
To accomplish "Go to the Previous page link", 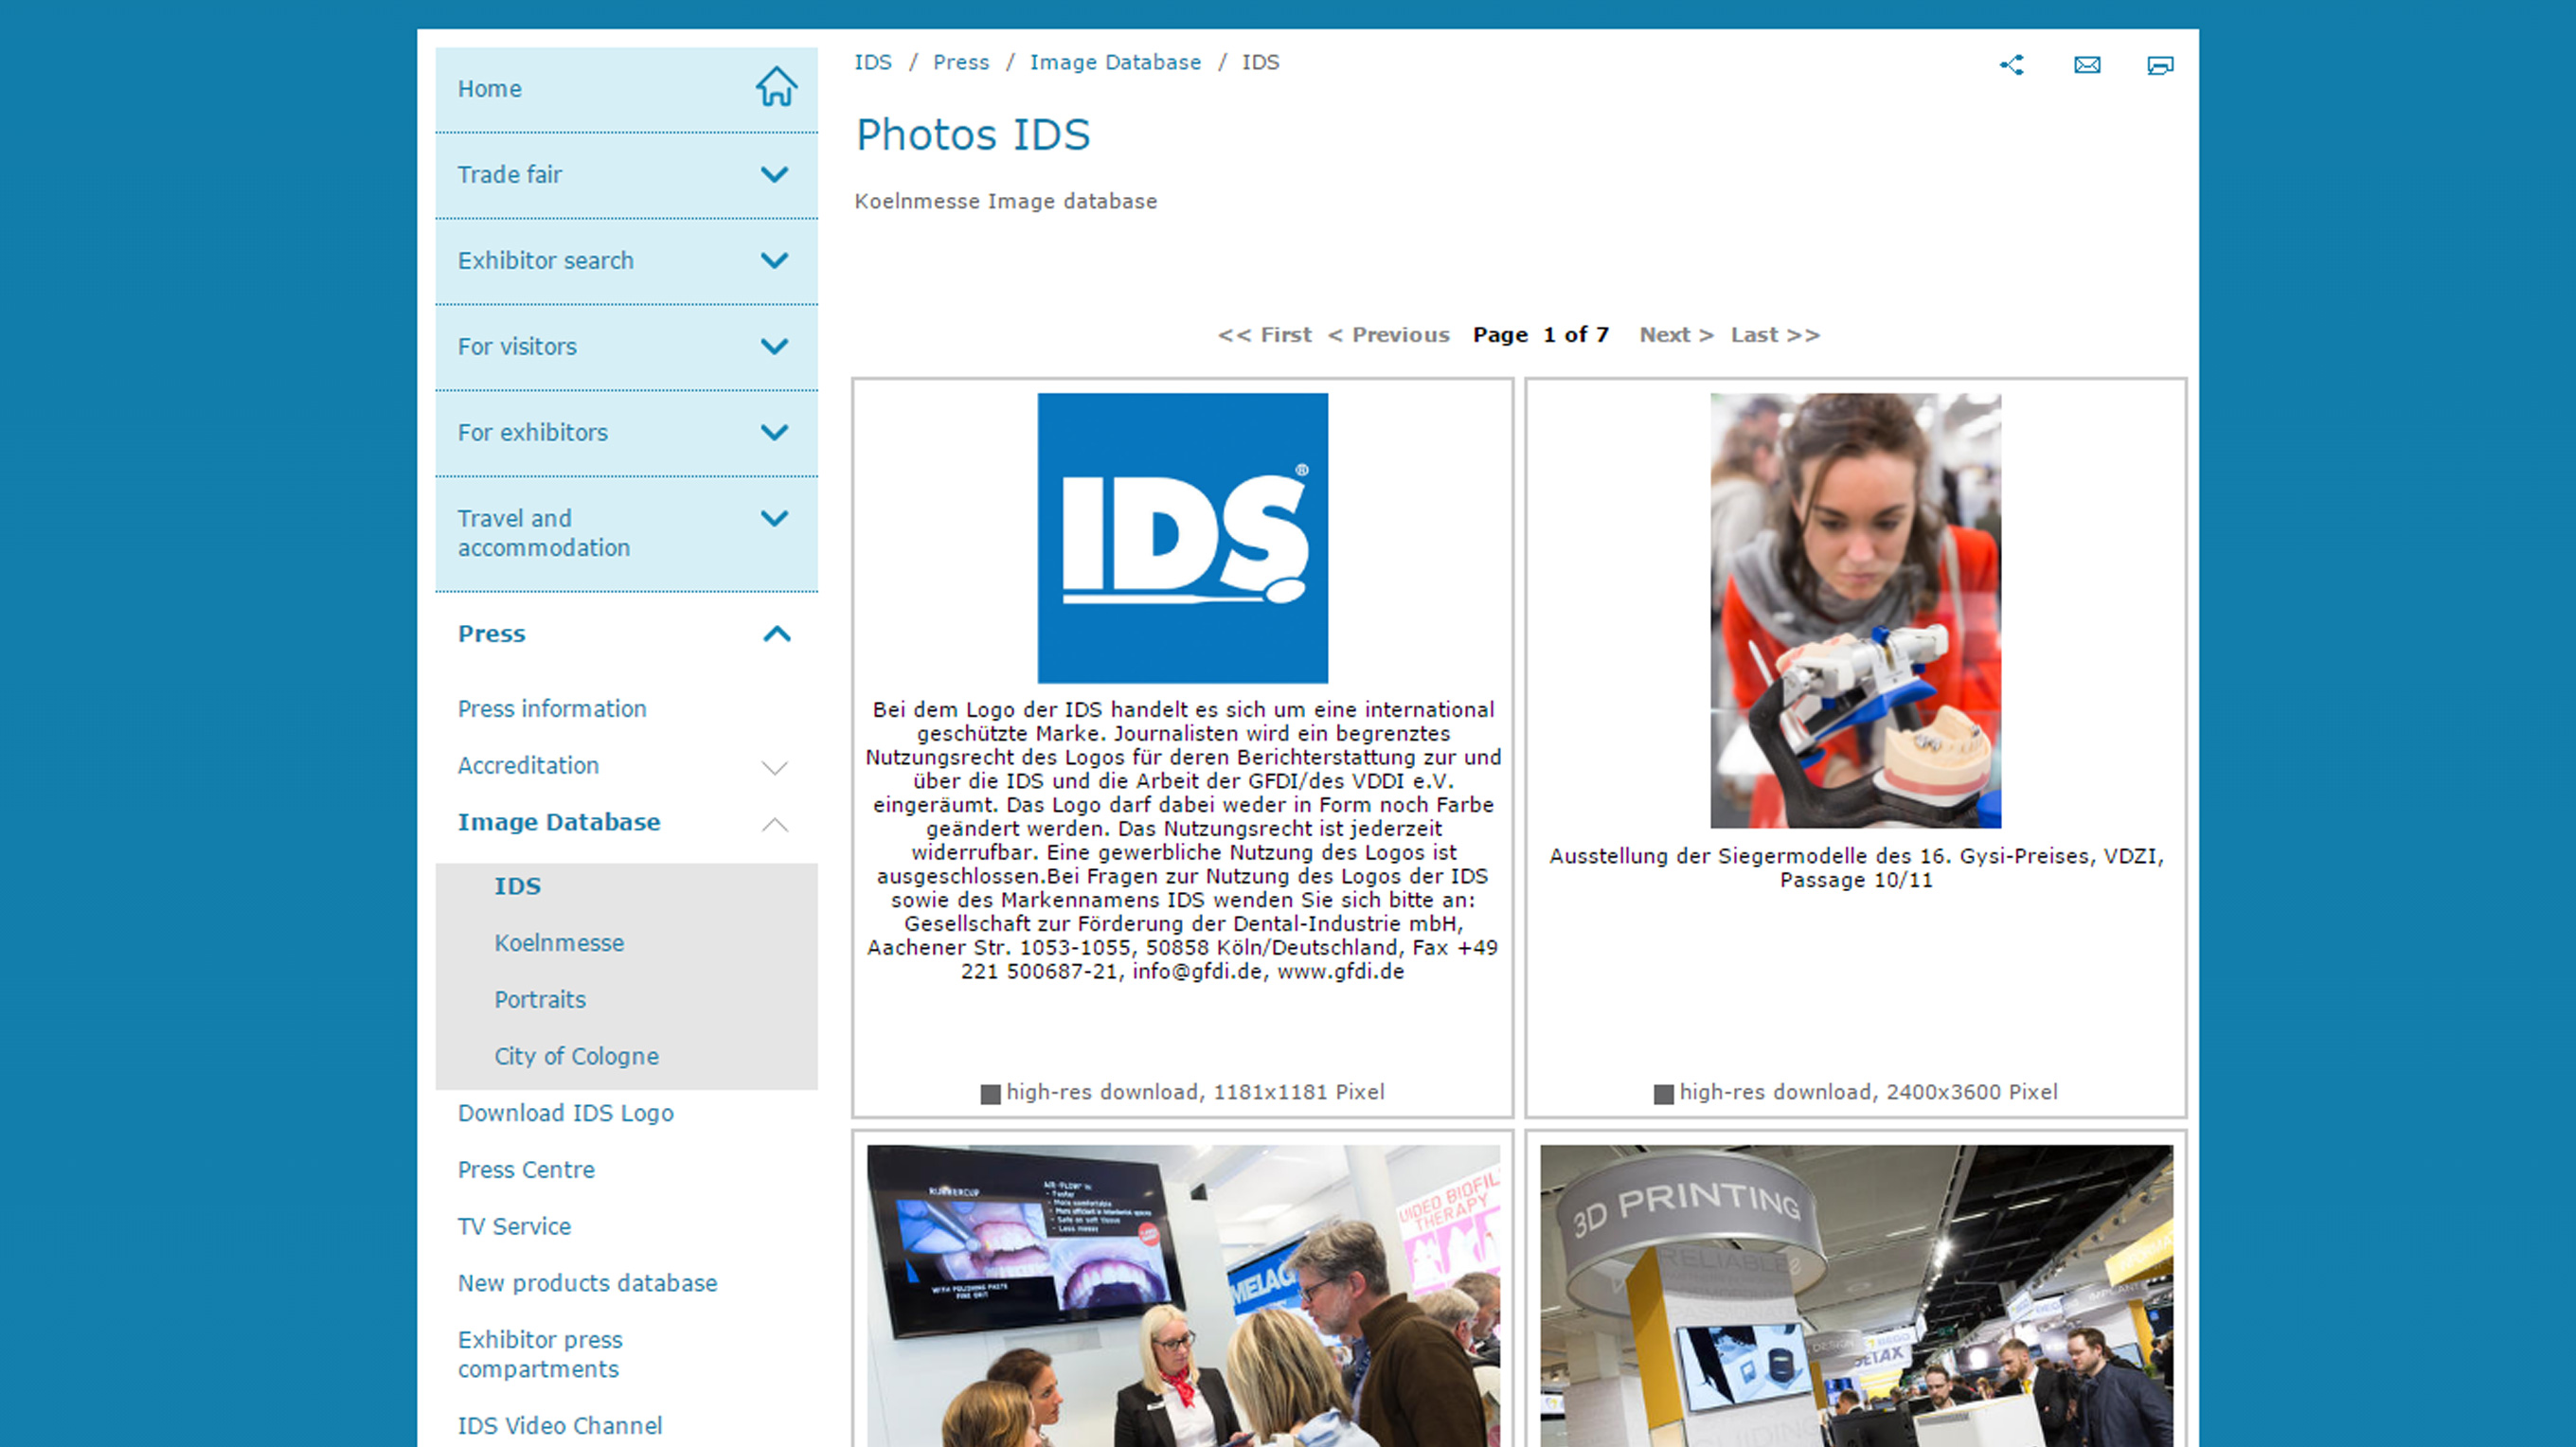I will (x=1389, y=335).
